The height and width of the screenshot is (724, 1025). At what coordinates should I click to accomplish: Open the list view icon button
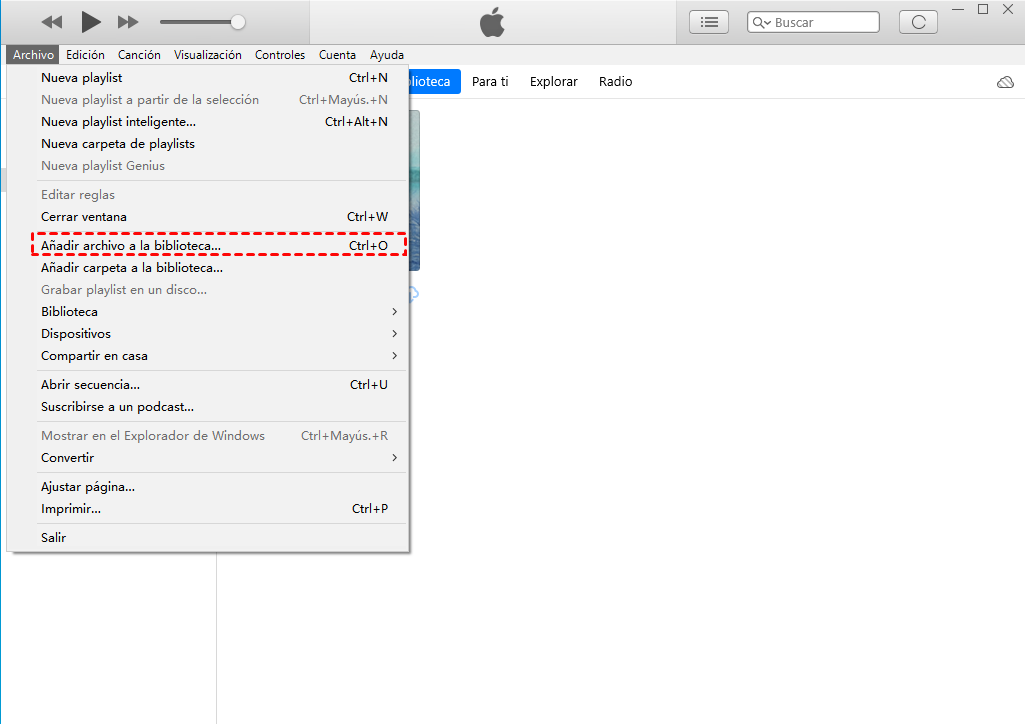click(710, 22)
